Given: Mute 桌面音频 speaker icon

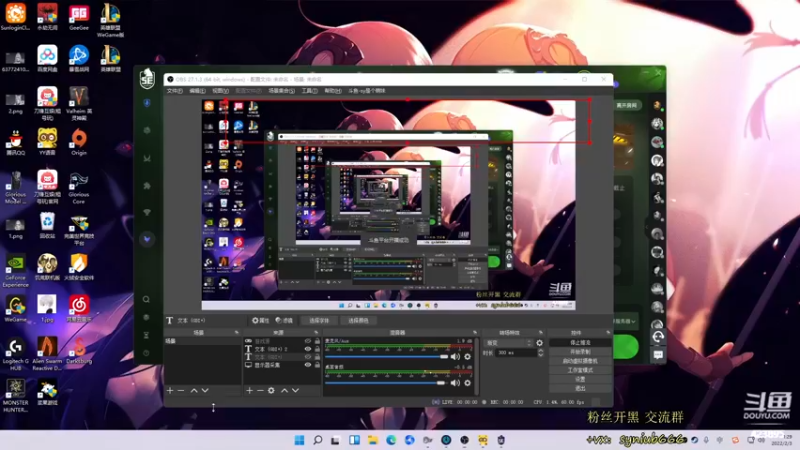Looking at the screenshot, I should (x=455, y=383).
